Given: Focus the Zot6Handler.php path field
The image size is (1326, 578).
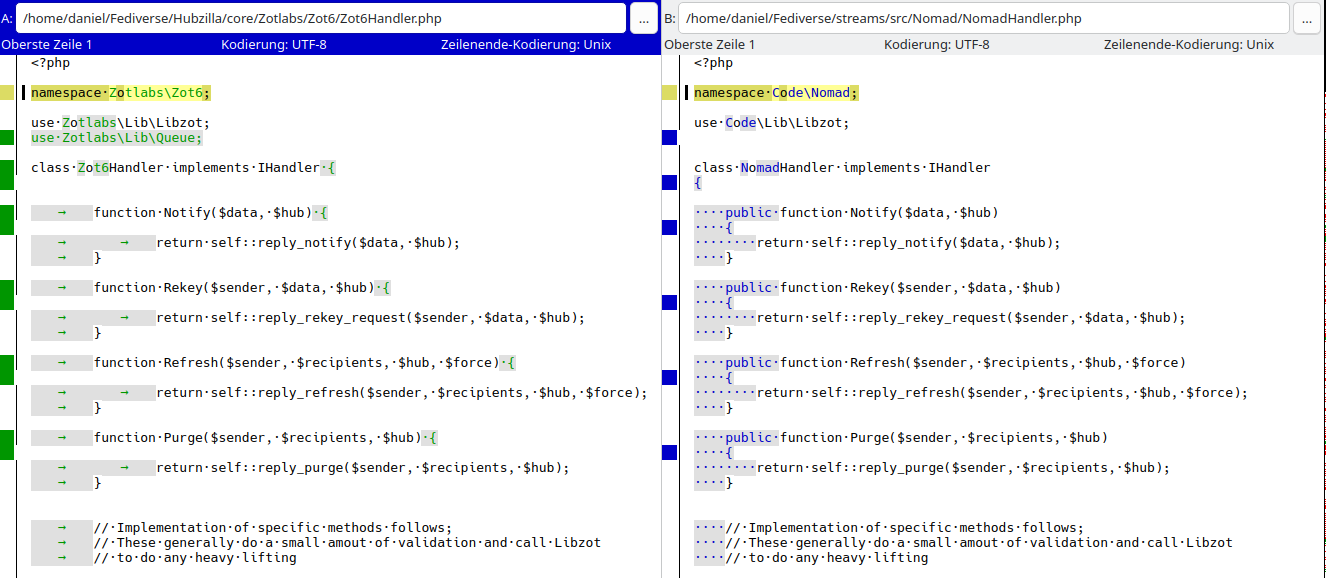Looking at the screenshot, I should point(320,18).
